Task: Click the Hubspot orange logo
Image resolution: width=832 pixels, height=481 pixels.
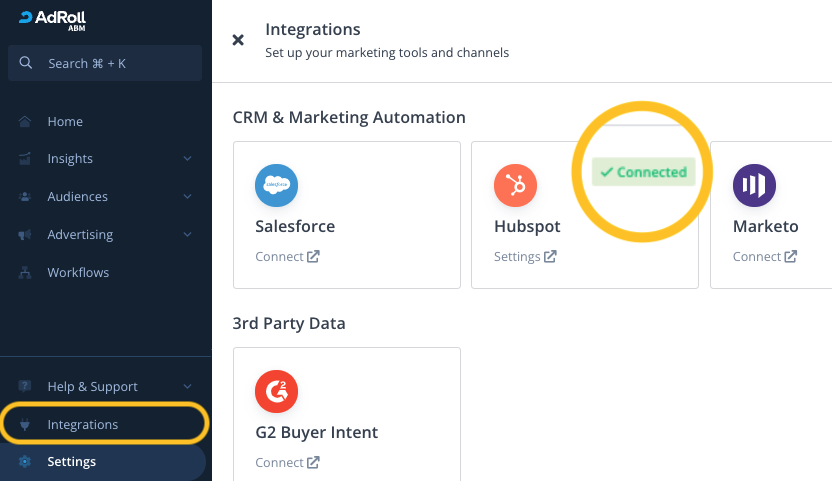Action: (x=515, y=185)
